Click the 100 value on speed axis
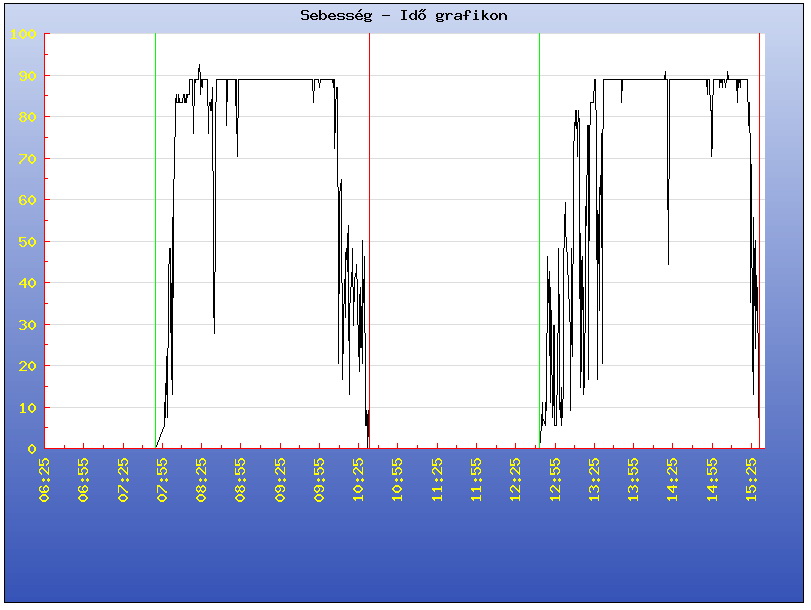This screenshot has height=610, width=811. tap(24, 35)
